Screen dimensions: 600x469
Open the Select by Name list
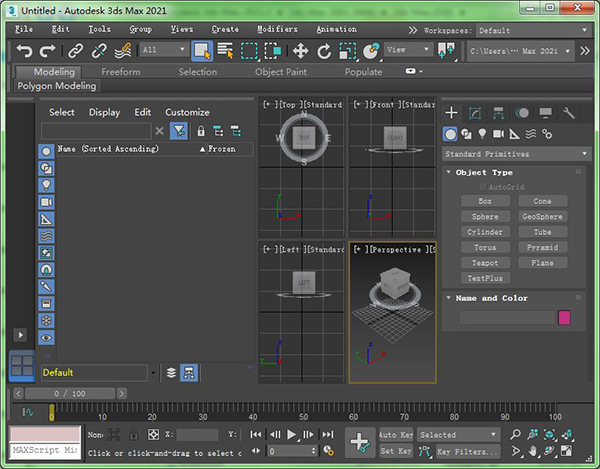[225, 50]
